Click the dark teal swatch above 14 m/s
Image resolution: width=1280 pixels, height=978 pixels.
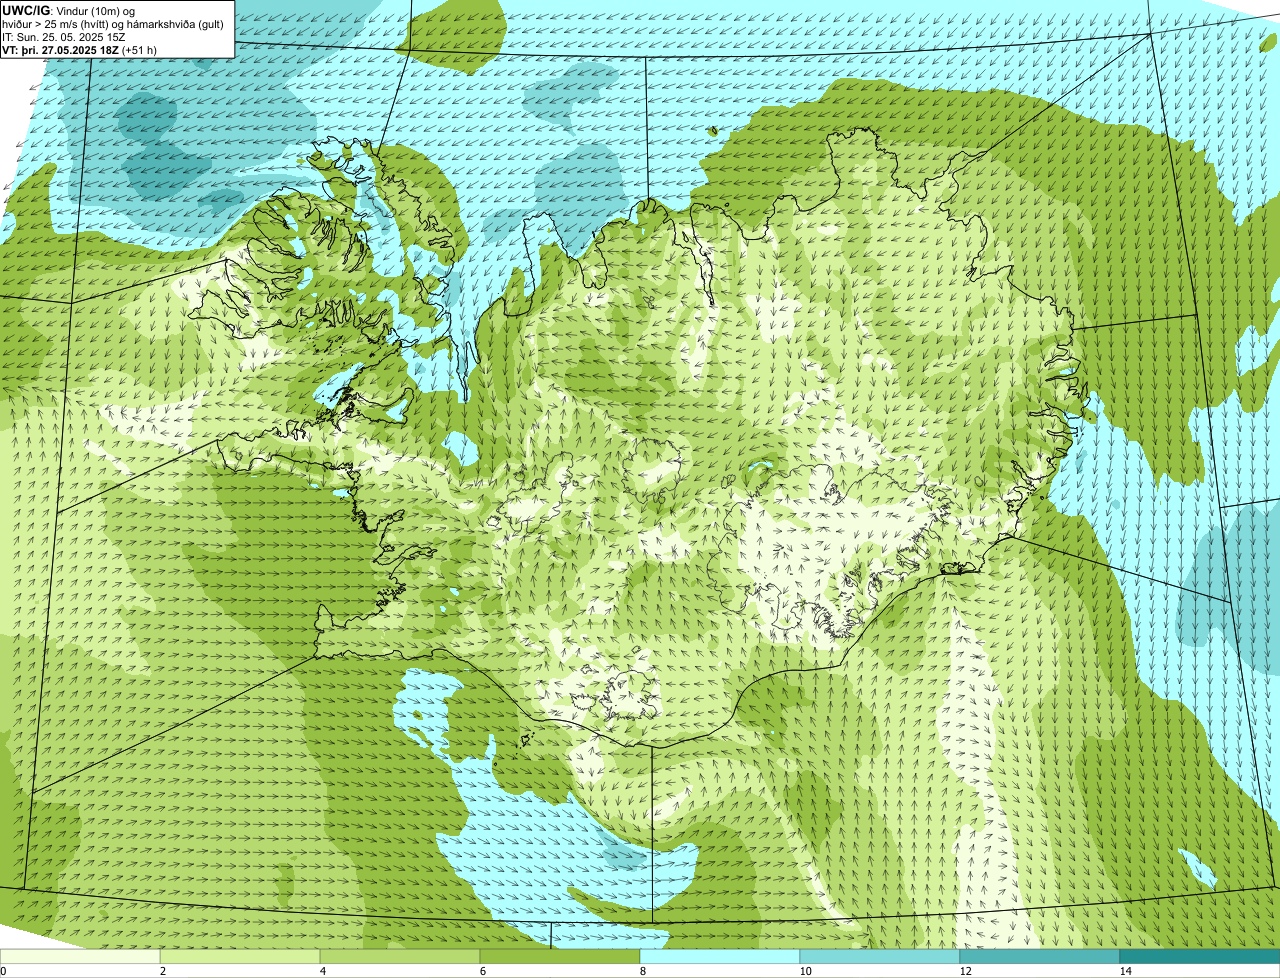coord(1200,956)
